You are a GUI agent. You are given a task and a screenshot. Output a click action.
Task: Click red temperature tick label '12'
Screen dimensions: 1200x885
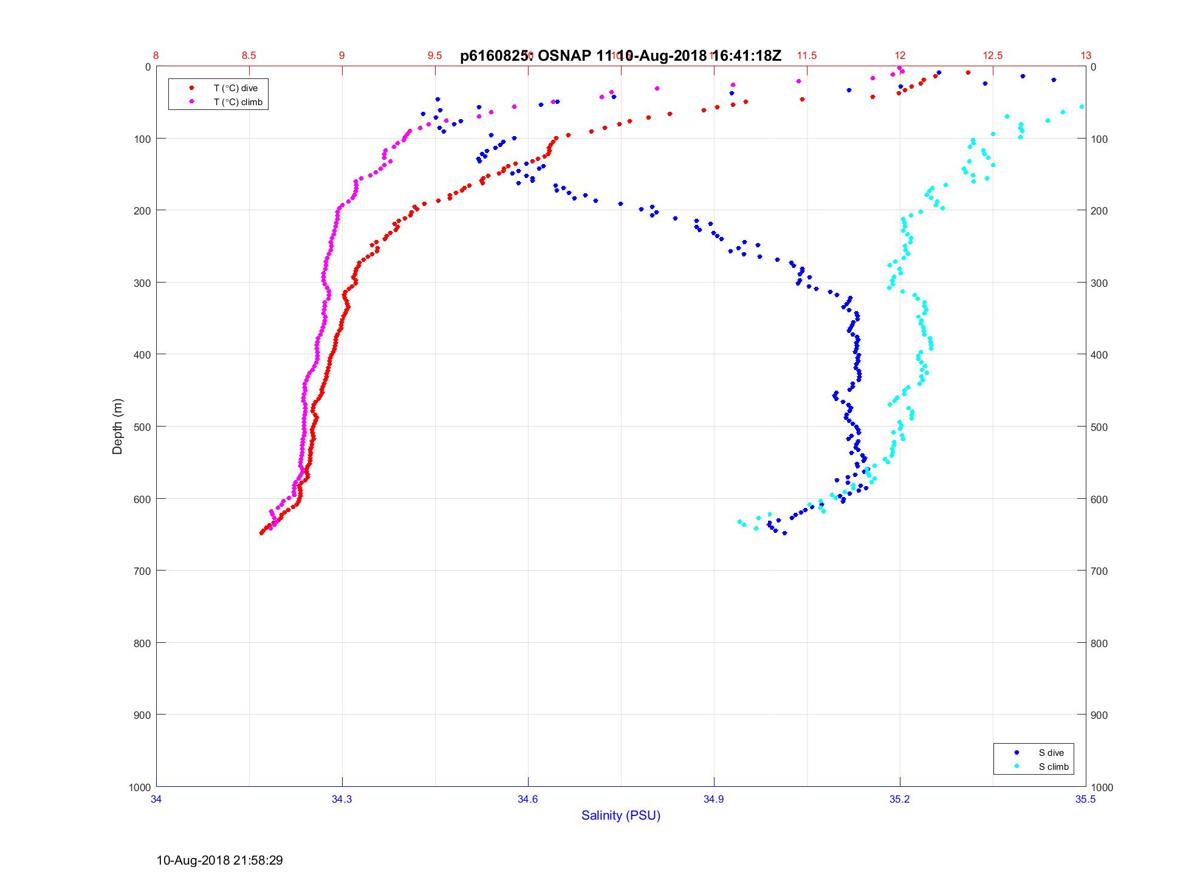(900, 56)
